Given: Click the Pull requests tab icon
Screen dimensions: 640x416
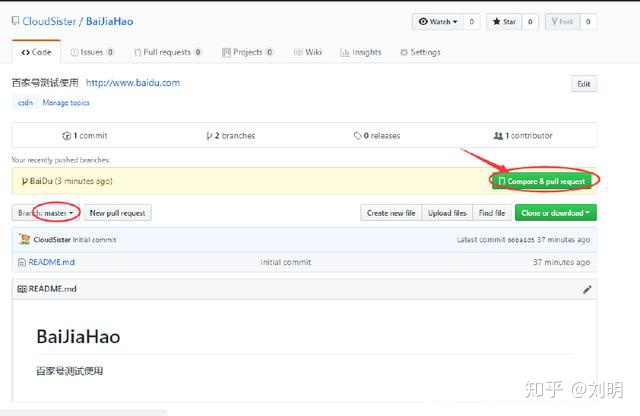Looking at the screenshot, I should 138,52.
